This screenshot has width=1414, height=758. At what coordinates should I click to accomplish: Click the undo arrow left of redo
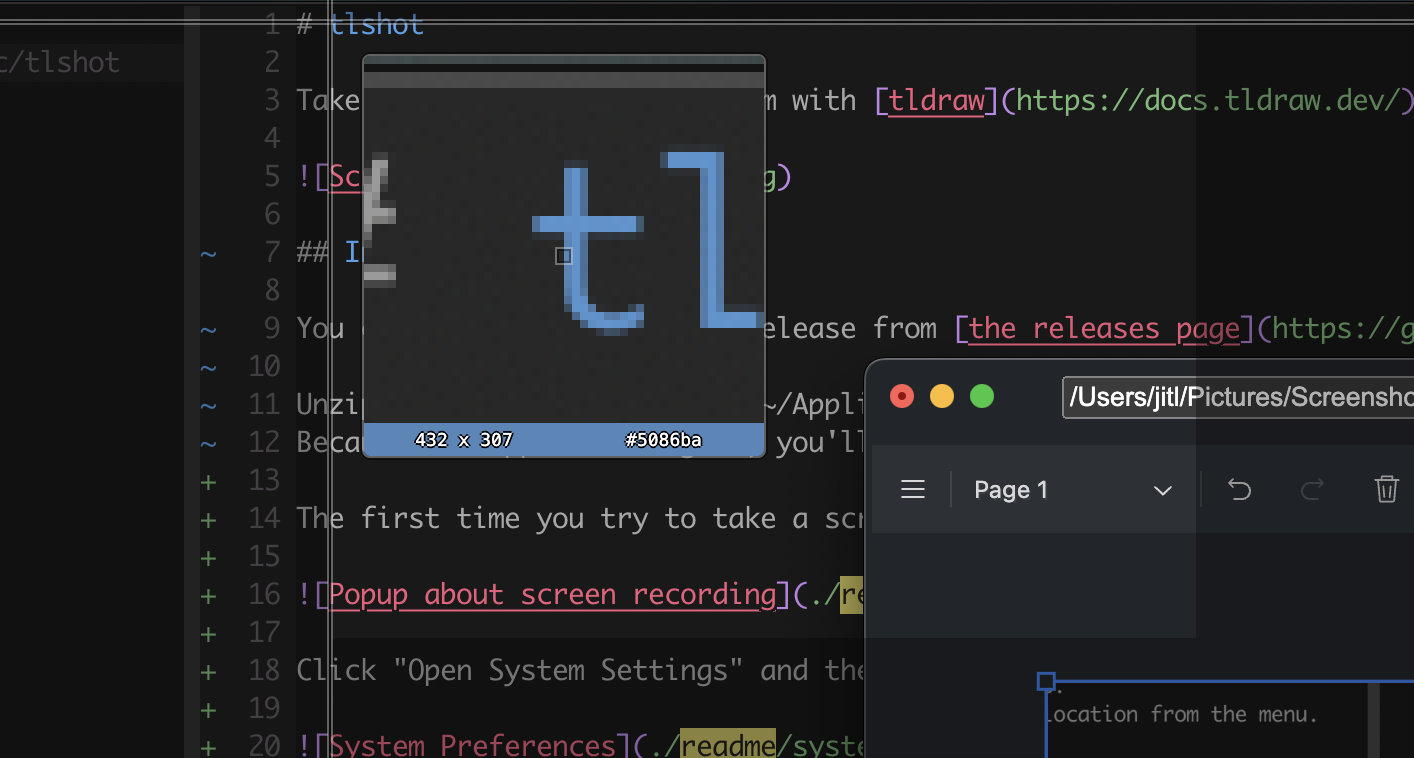(x=1239, y=490)
